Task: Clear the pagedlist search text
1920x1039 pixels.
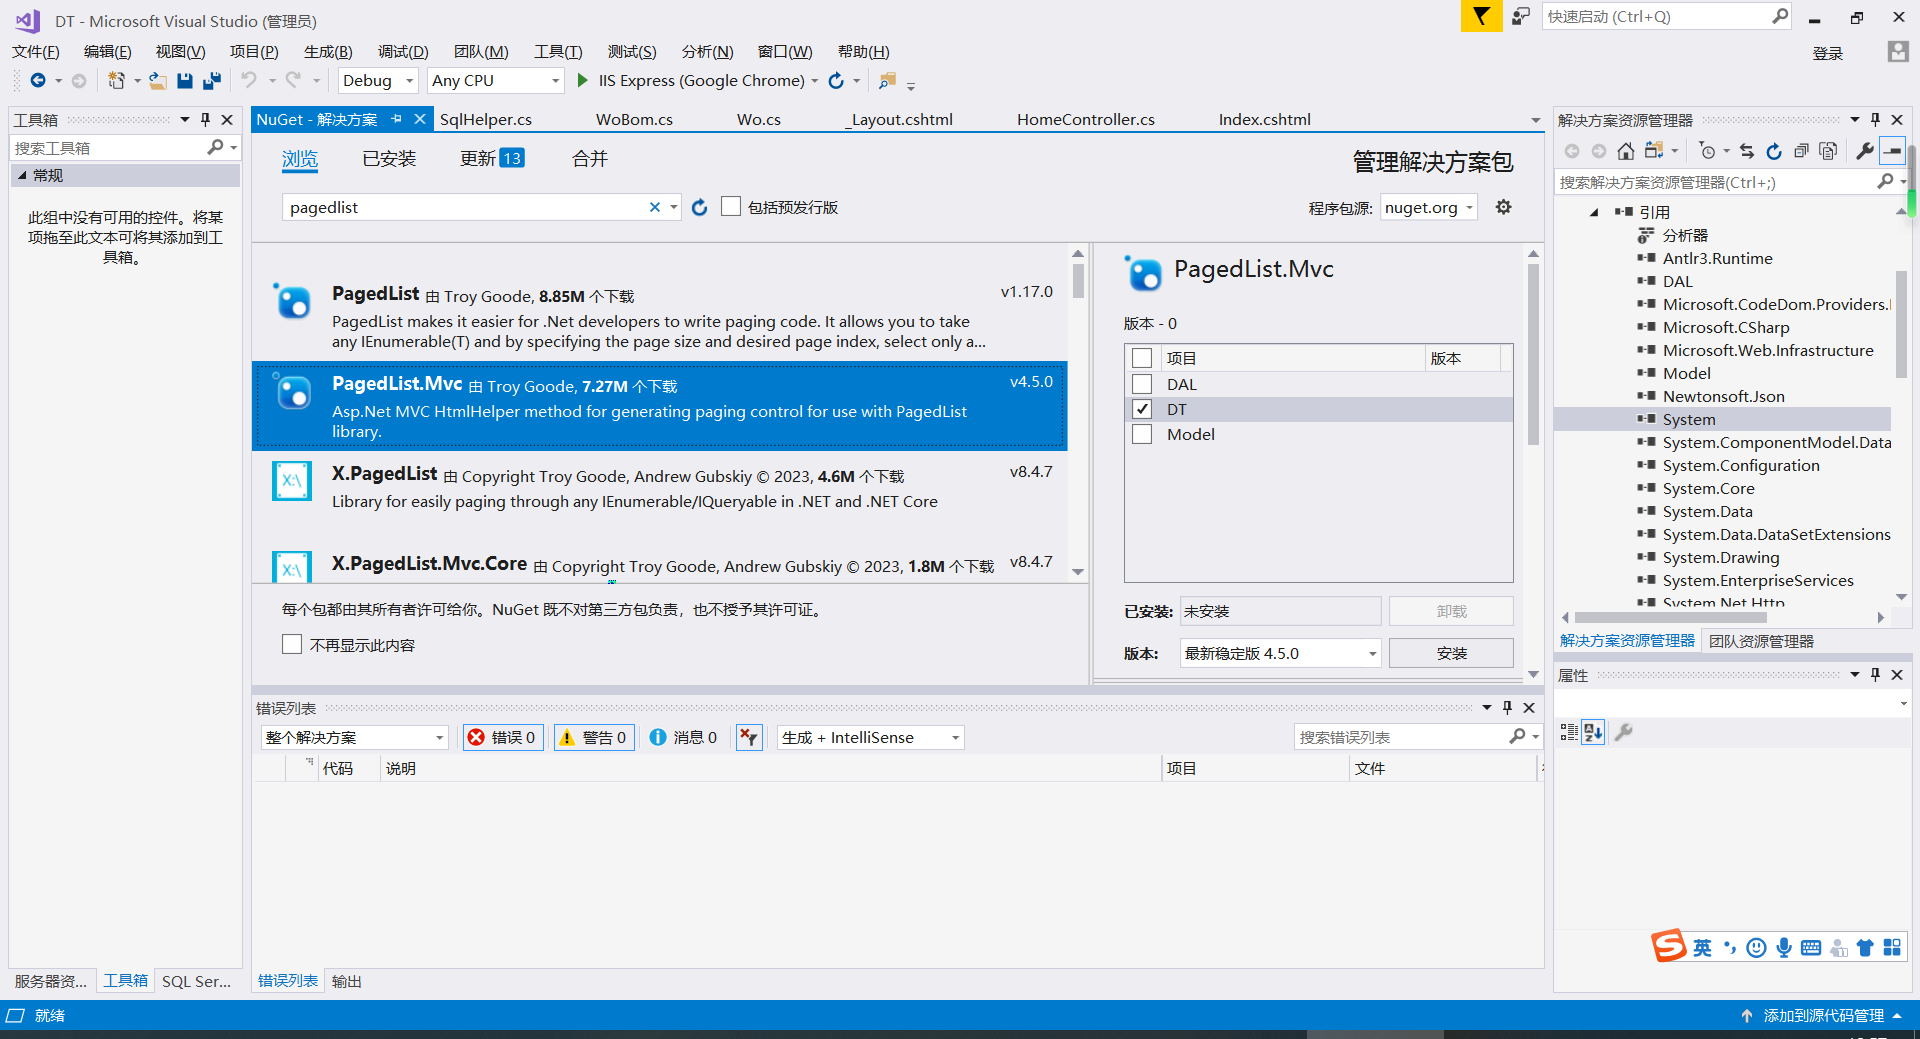Action: [x=655, y=207]
